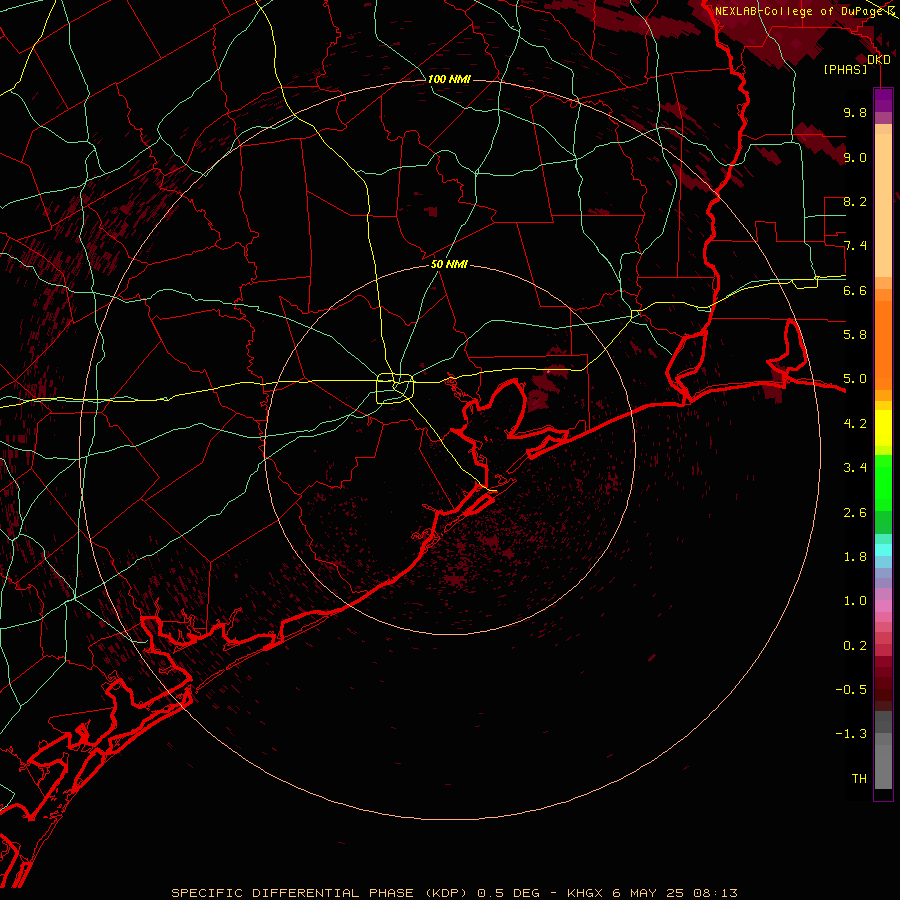Click the DKD label above the color scale
Viewport: 900px width, 900px height.
(x=879, y=60)
